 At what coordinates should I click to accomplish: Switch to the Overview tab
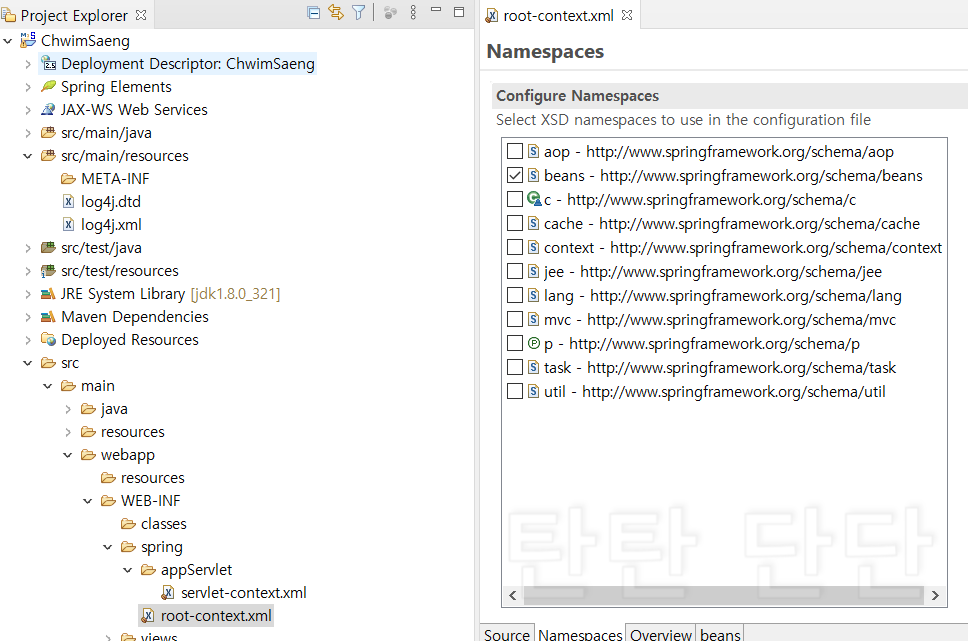tap(661, 634)
